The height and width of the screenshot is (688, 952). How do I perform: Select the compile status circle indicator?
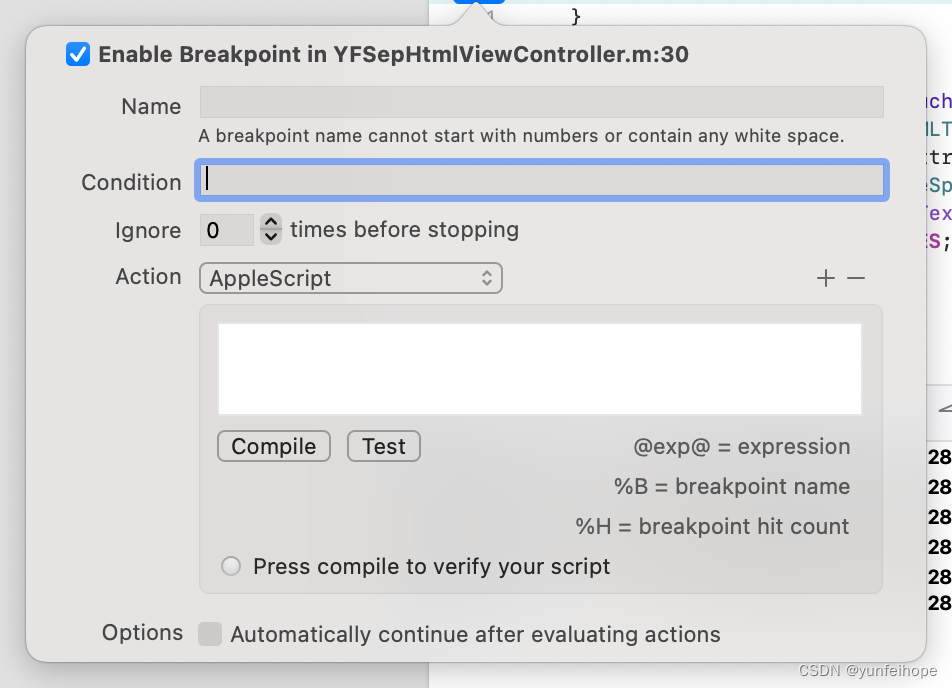click(x=231, y=566)
